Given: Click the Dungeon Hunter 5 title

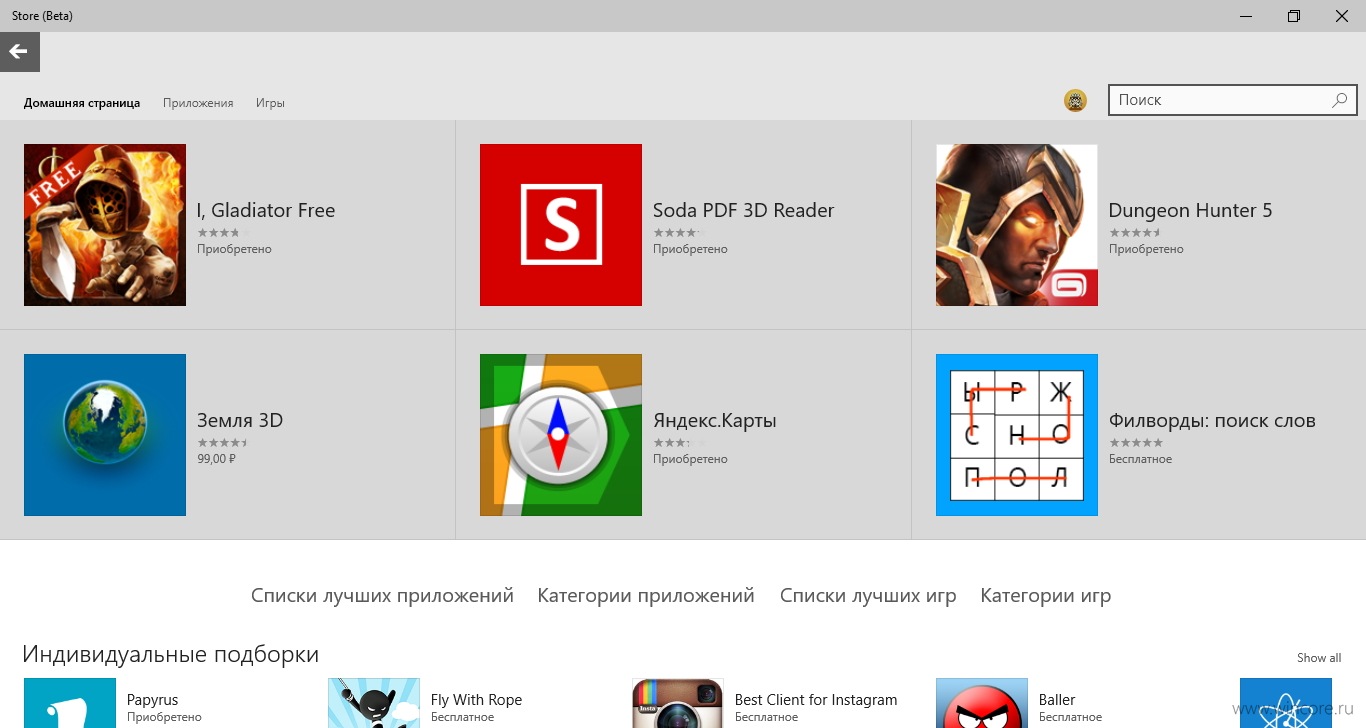Looking at the screenshot, I should click(1190, 211).
